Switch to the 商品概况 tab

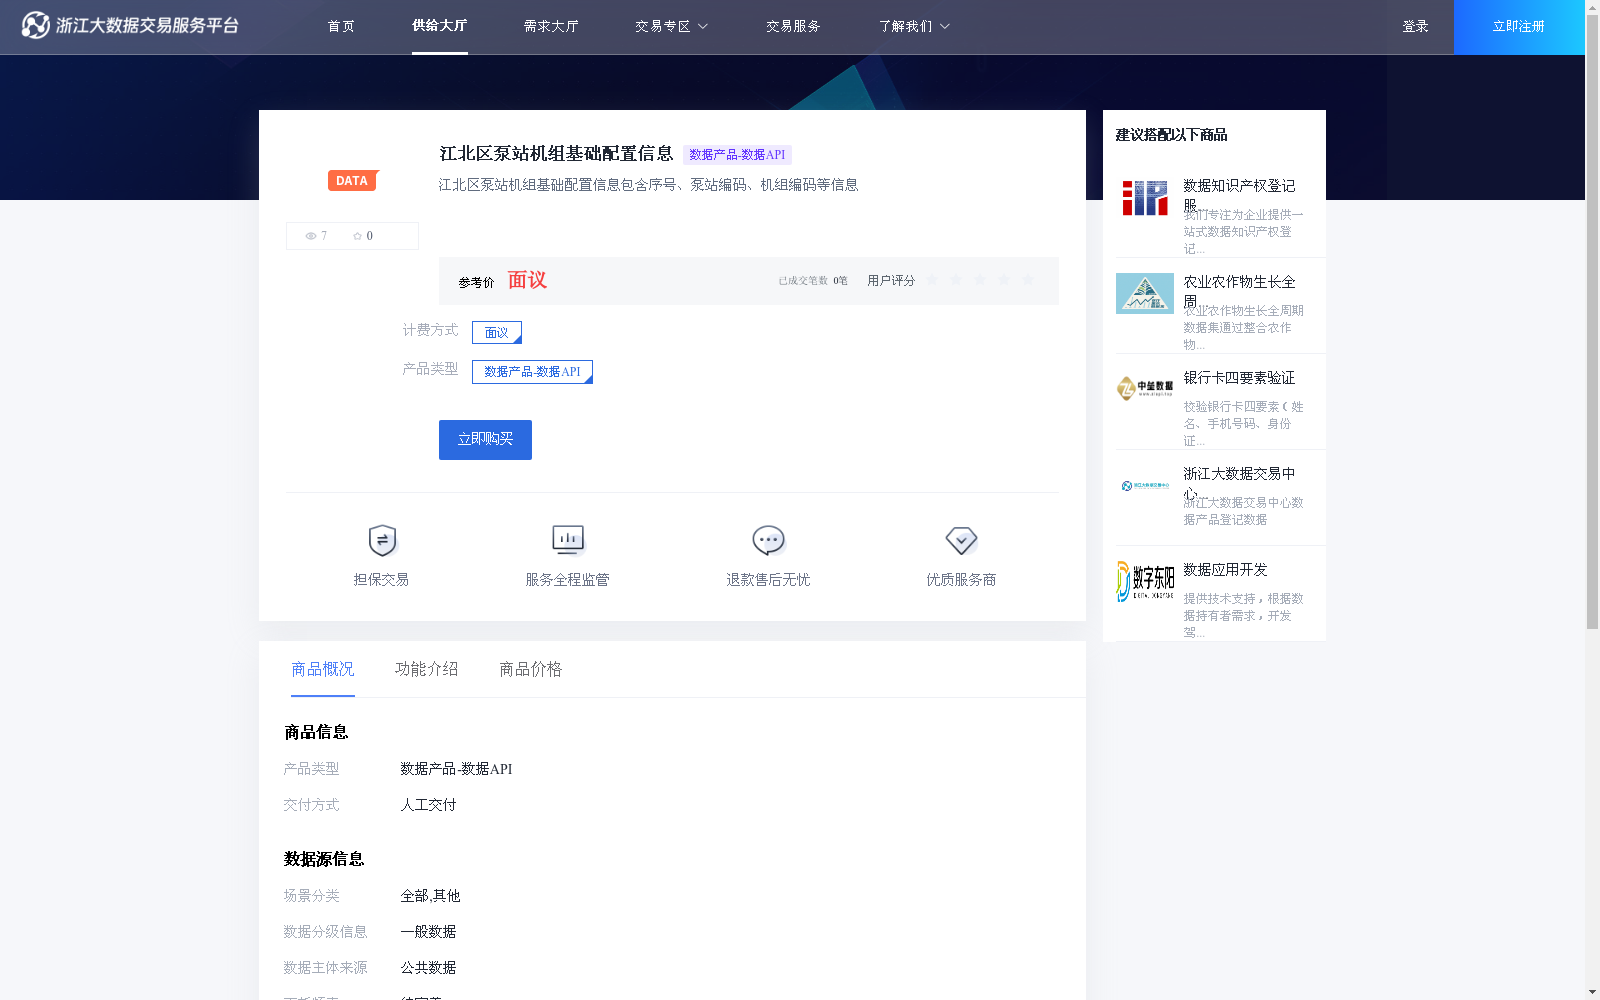click(x=323, y=669)
